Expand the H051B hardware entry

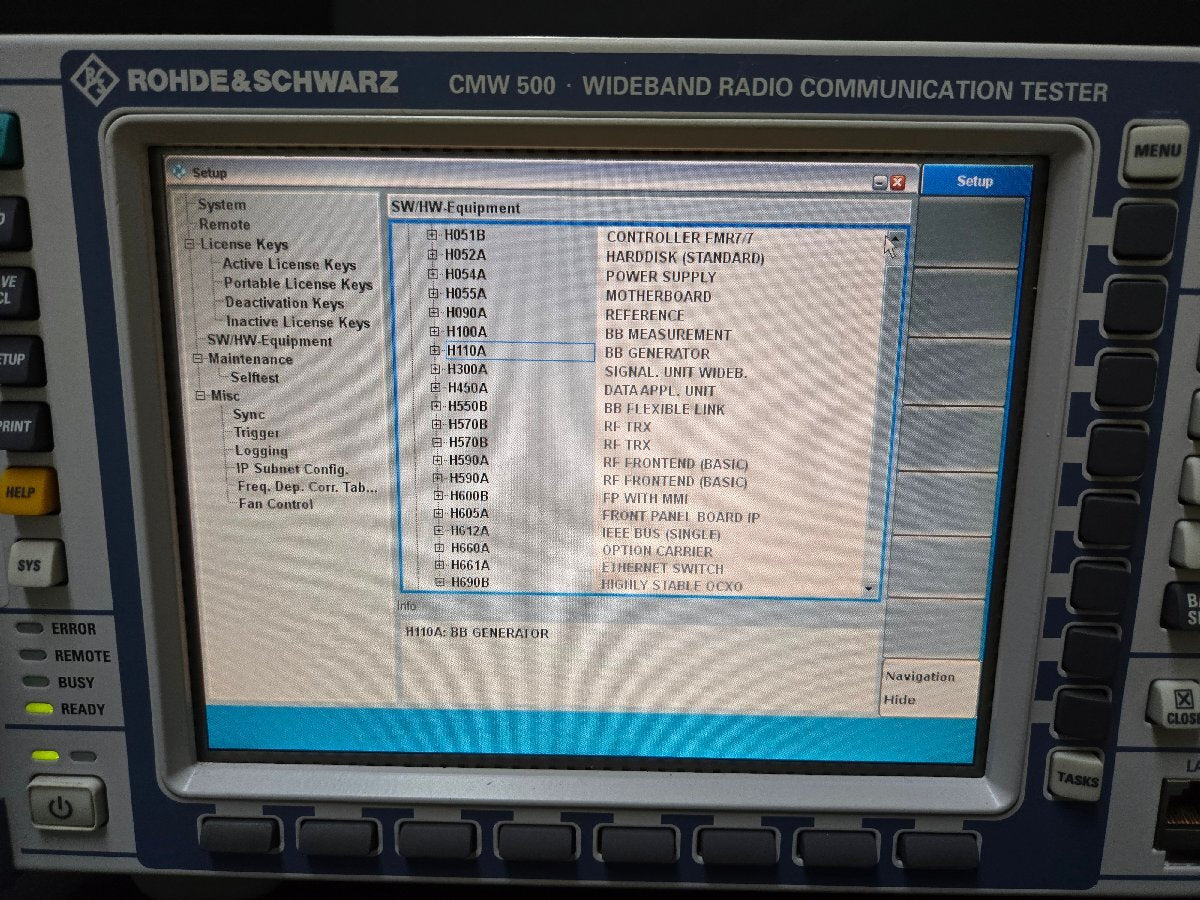pos(432,236)
